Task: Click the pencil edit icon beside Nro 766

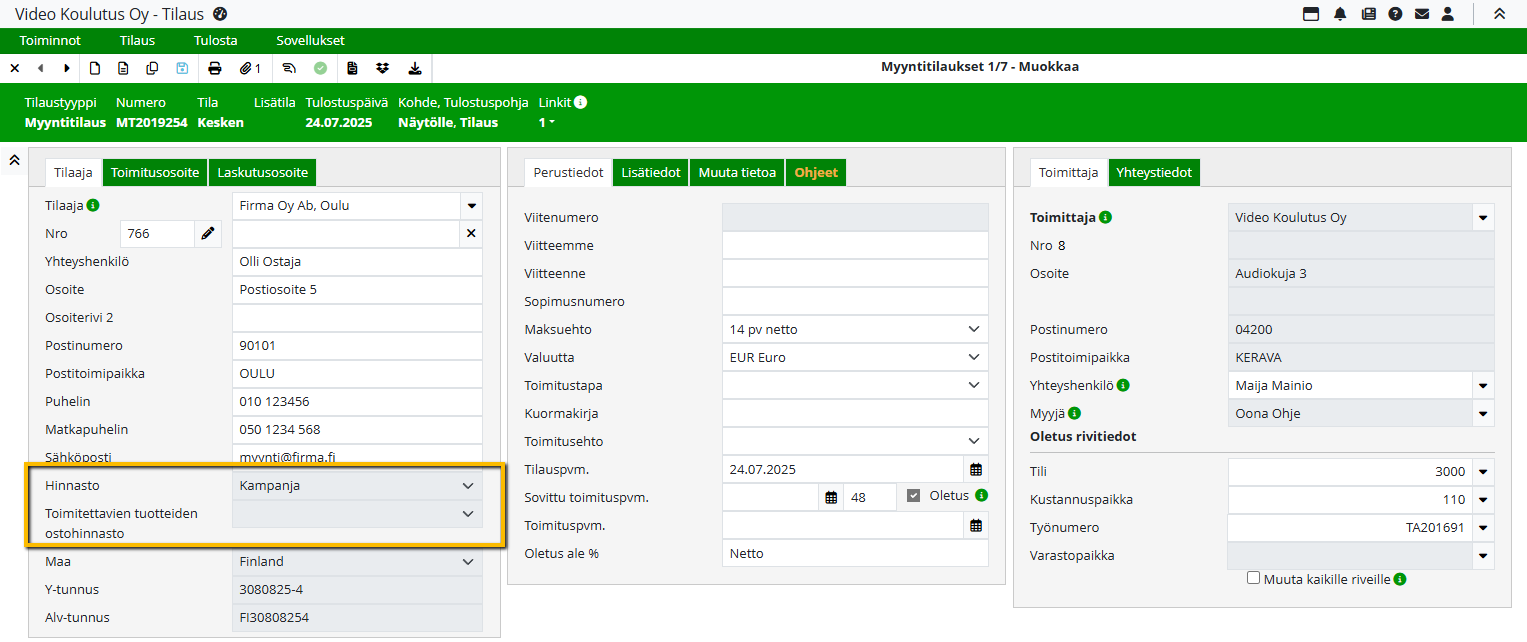Action: pyautogui.click(x=207, y=233)
